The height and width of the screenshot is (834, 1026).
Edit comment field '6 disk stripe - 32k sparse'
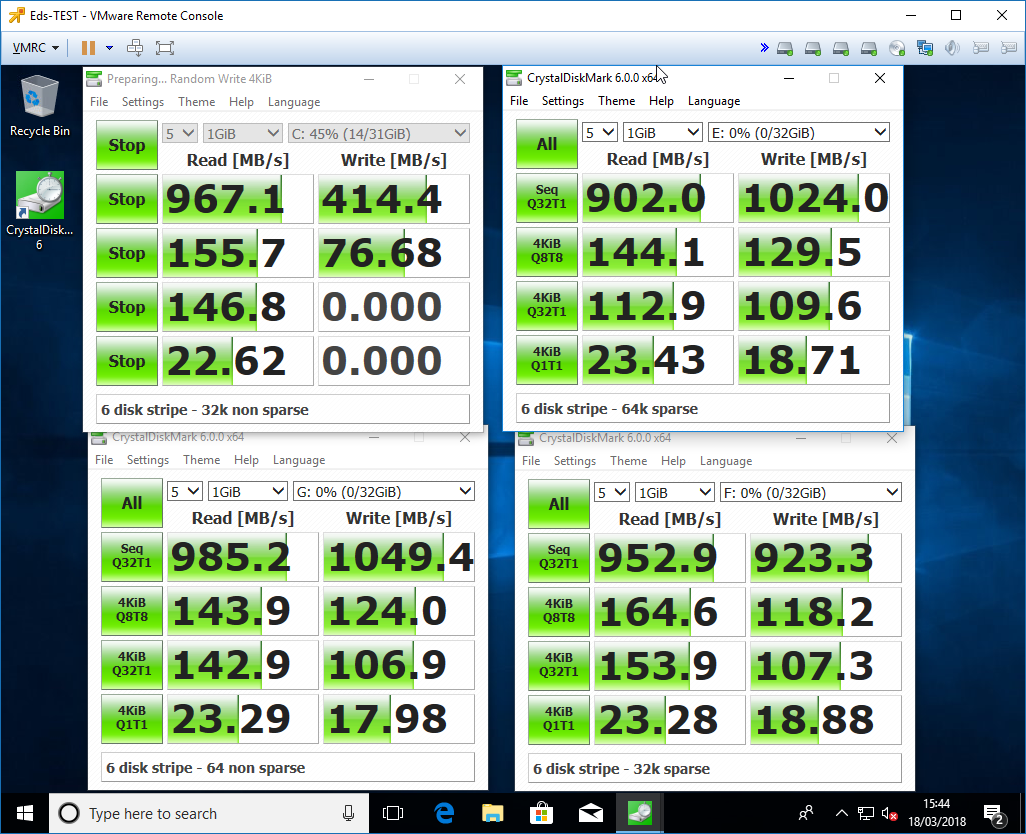715,769
